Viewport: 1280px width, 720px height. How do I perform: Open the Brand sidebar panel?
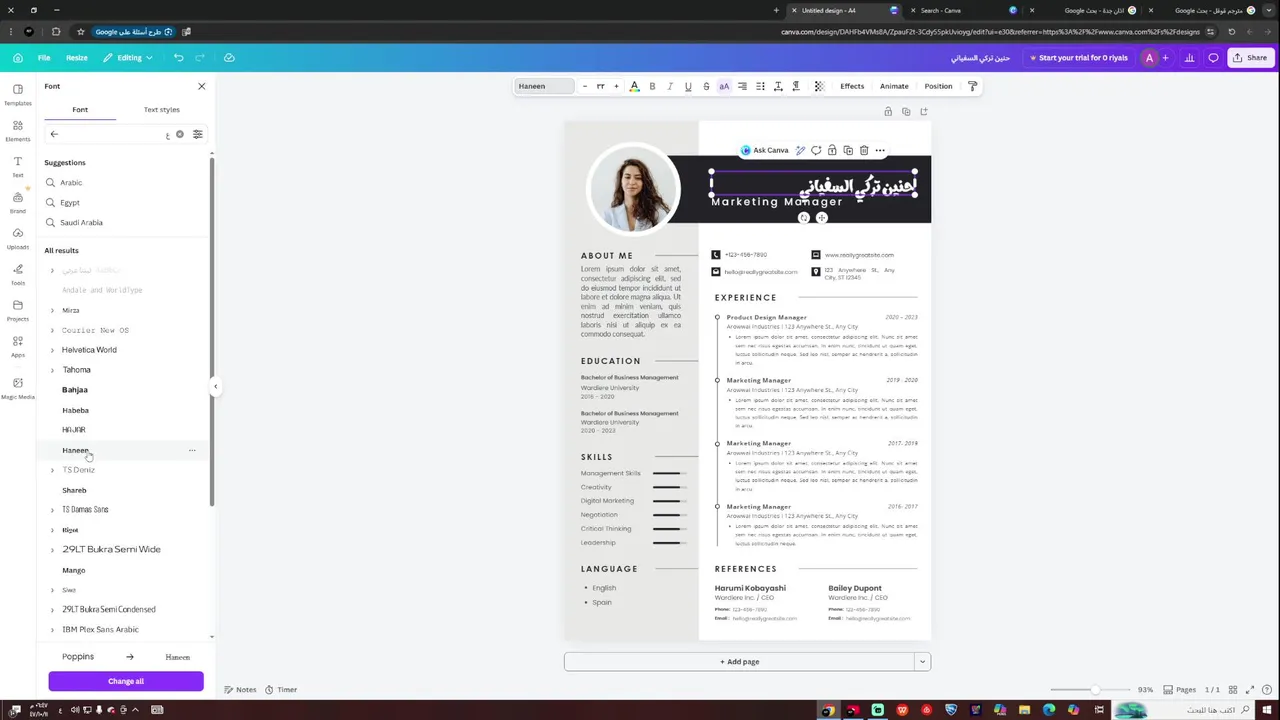[x=18, y=202]
